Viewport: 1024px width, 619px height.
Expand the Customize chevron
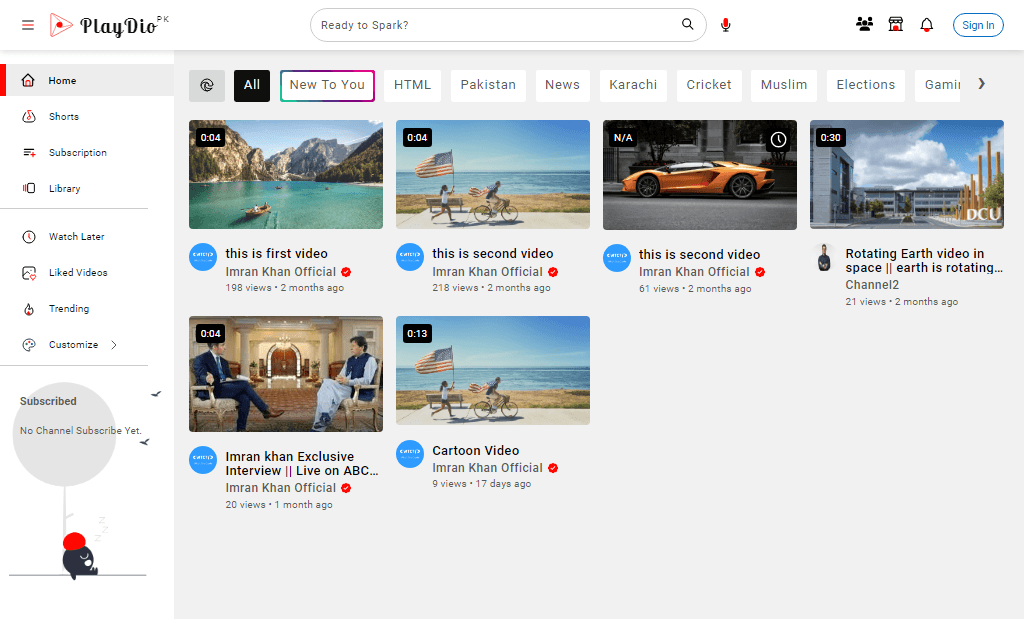[x=114, y=345]
